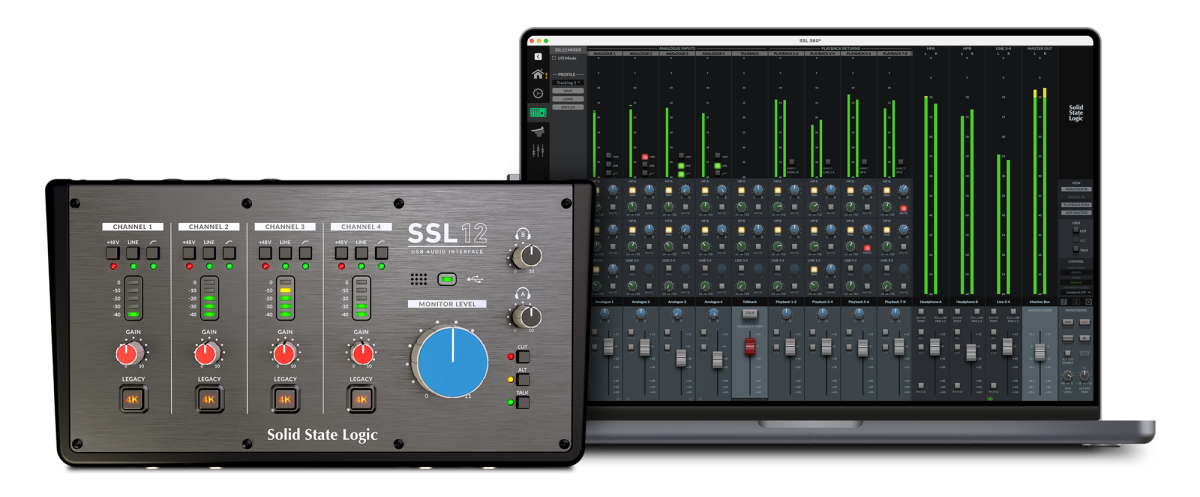Click the USER section TALK button
The height and width of the screenshot is (497, 1200).
point(1076,250)
